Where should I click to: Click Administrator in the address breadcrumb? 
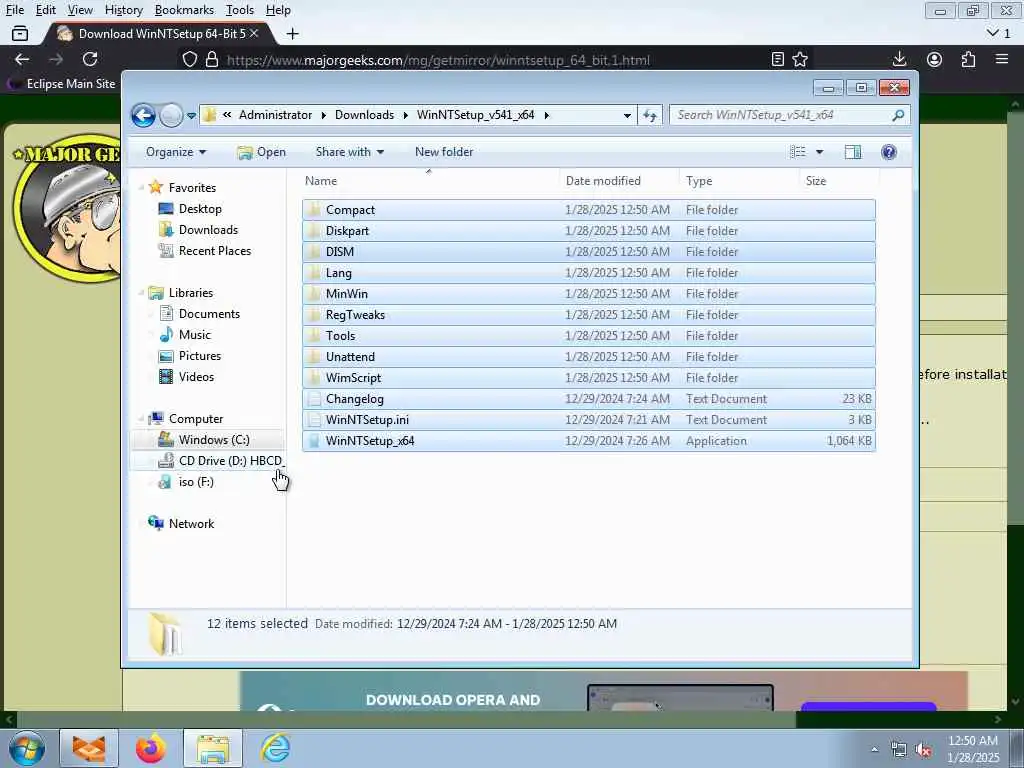pyautogui.click(x=275, y=115)
